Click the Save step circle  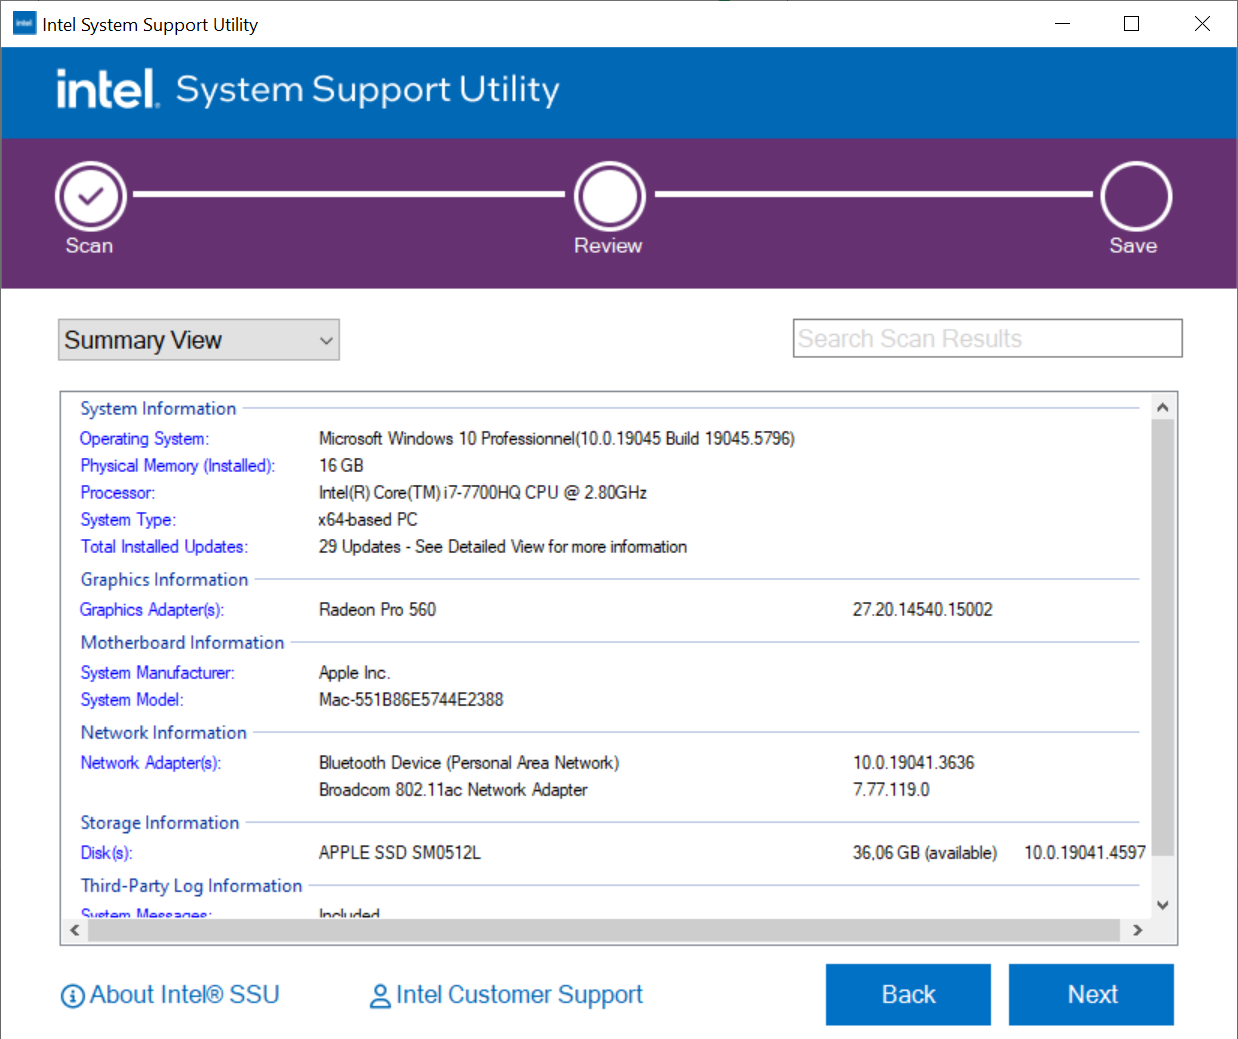click(x=1136, y=196)
